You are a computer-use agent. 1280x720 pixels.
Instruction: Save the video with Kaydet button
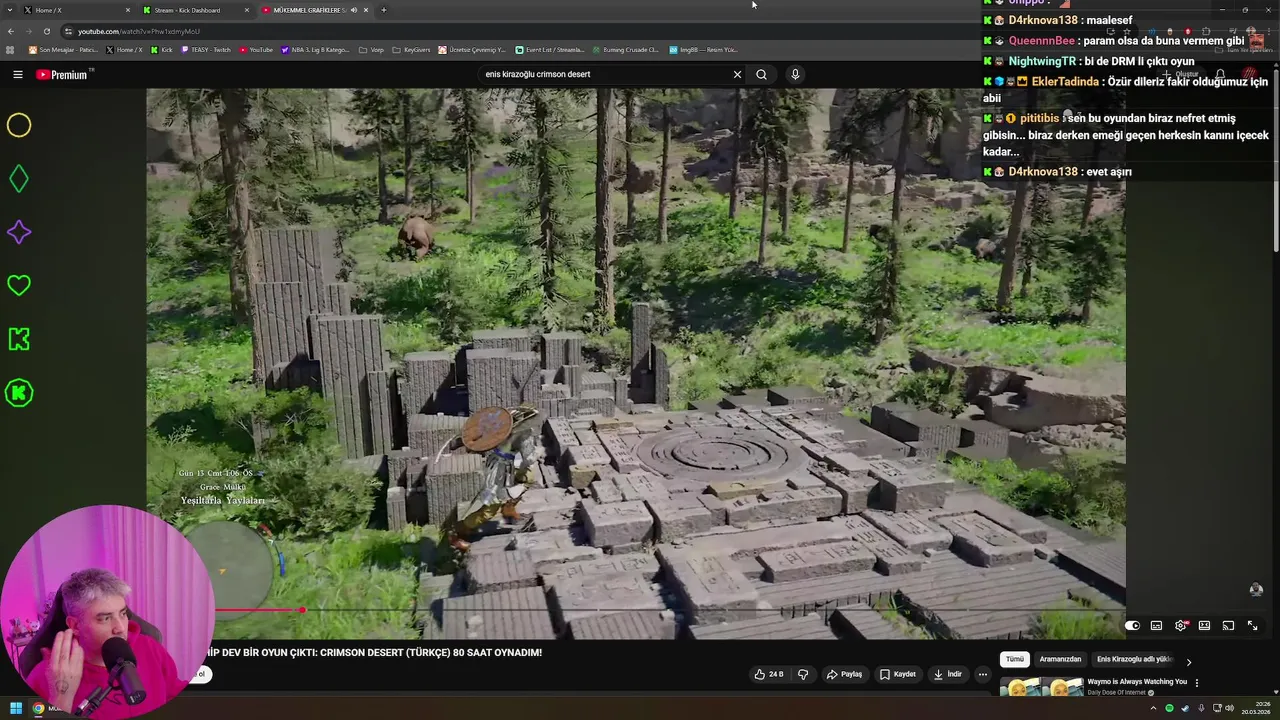click(898, 674)
